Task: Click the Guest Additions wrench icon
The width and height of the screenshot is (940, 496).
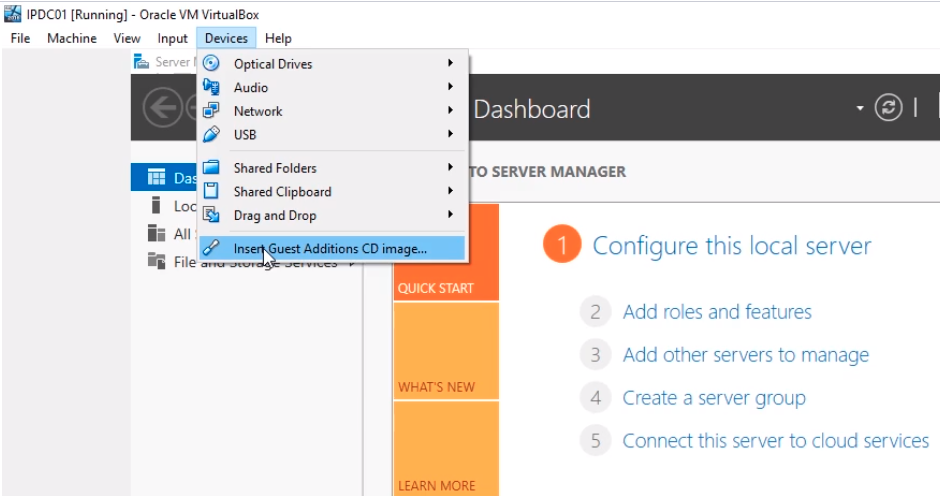Action: (x=211, y=248)
